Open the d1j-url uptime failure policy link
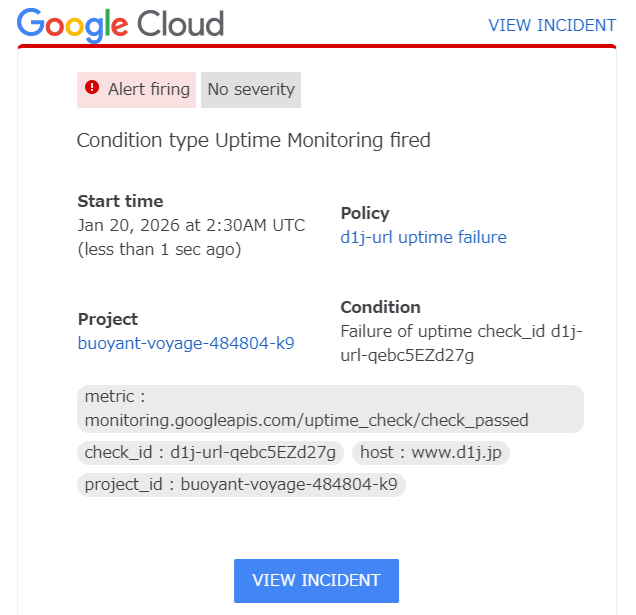 click(423, 237)
